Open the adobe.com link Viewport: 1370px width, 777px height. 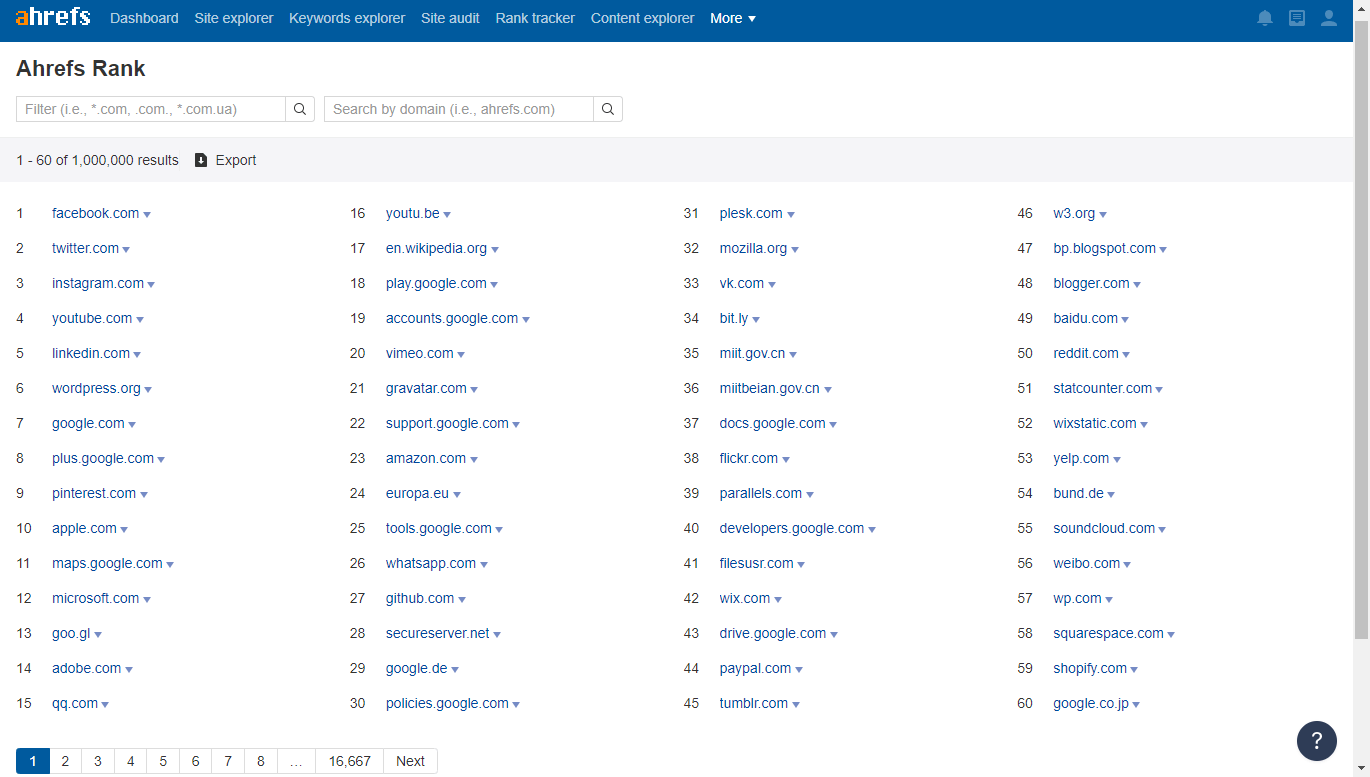click(87, 668)
